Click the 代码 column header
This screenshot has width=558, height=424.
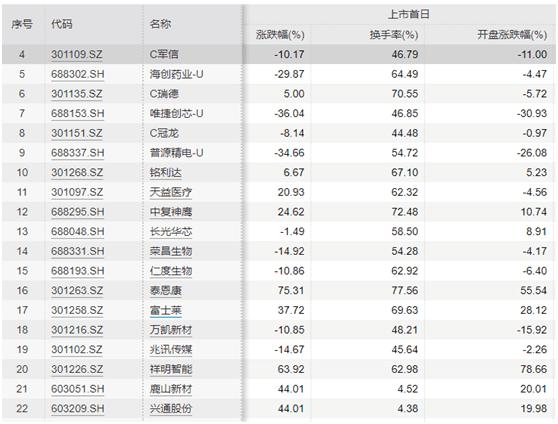[x=62, y=24]
